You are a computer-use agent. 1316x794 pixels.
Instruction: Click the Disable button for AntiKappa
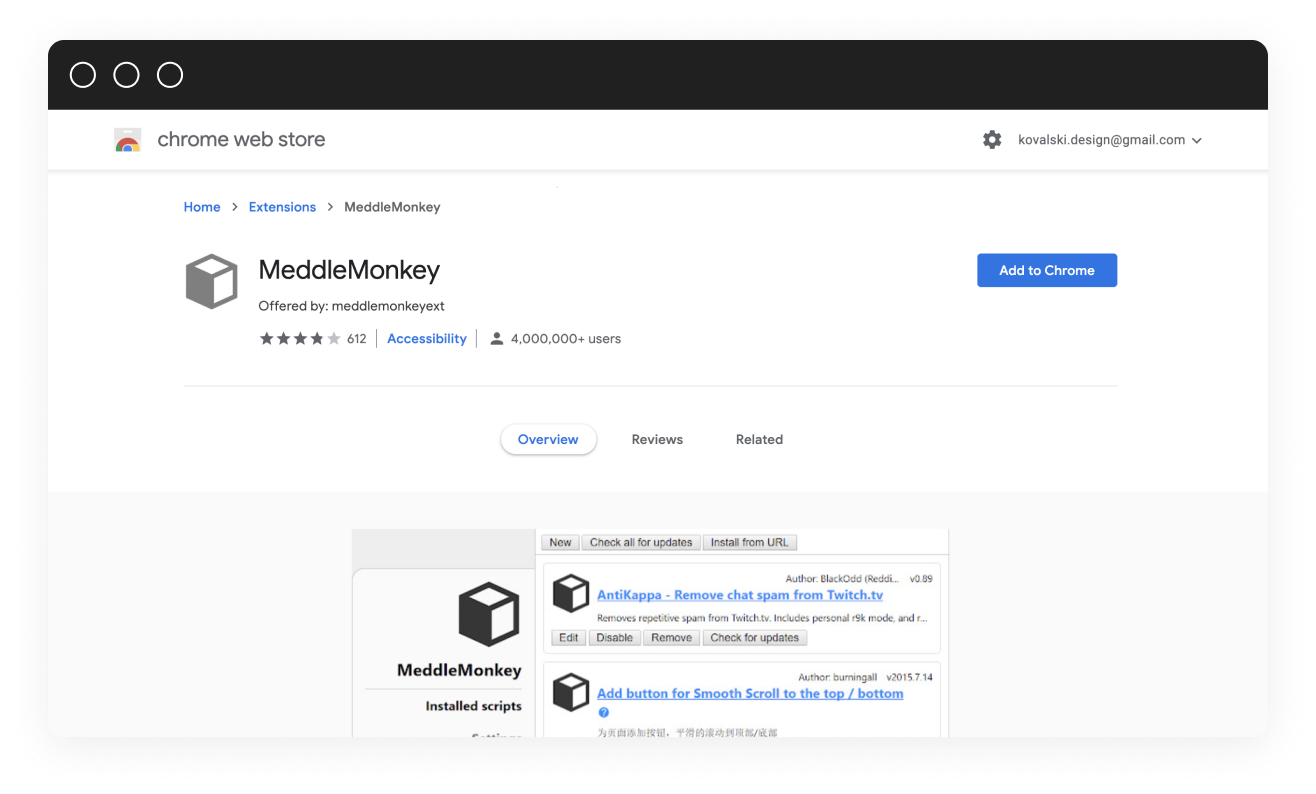(615, 638)
